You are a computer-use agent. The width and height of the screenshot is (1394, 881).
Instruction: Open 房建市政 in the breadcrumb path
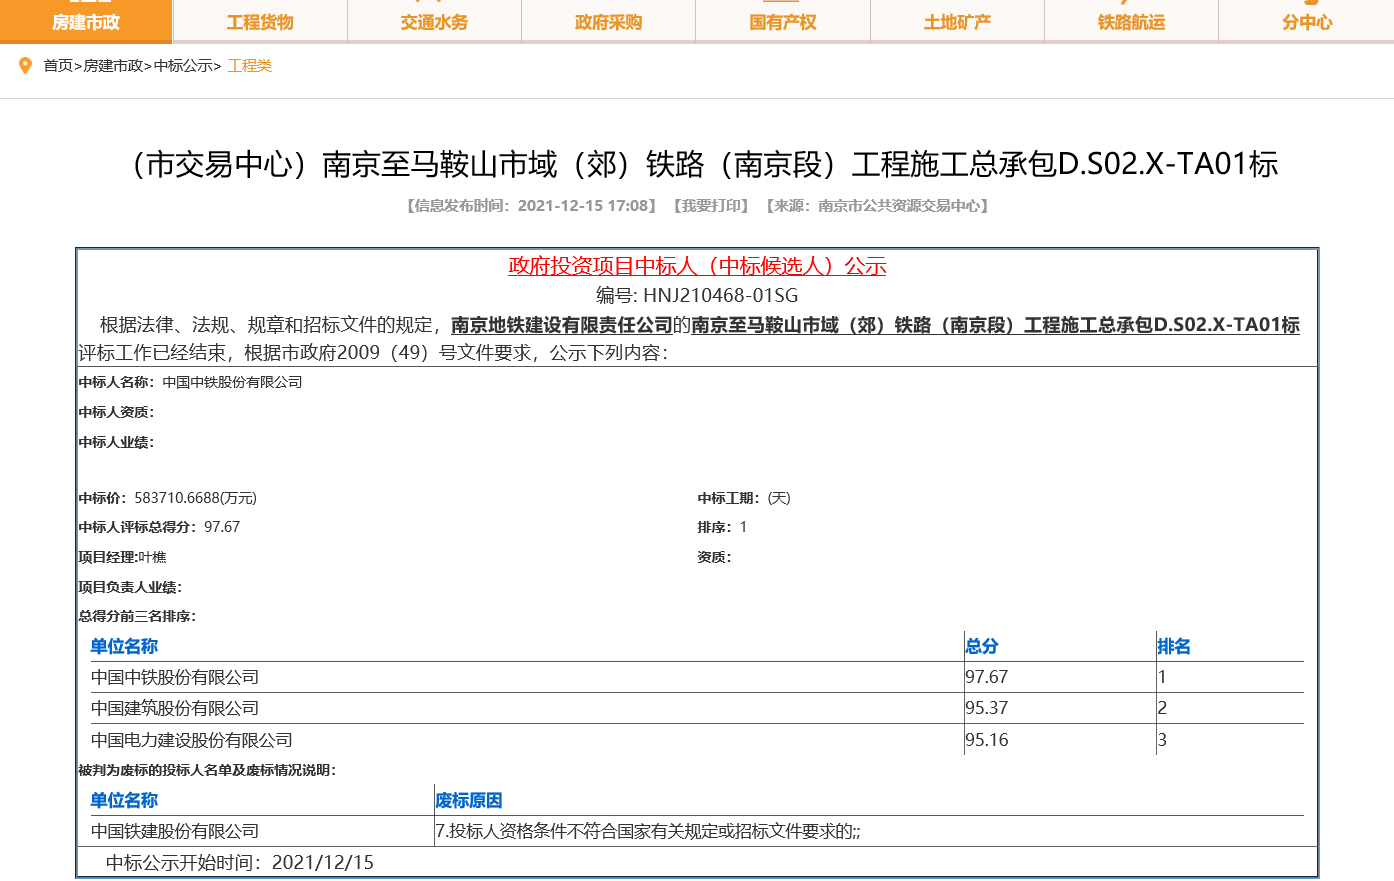pos(113,66)
